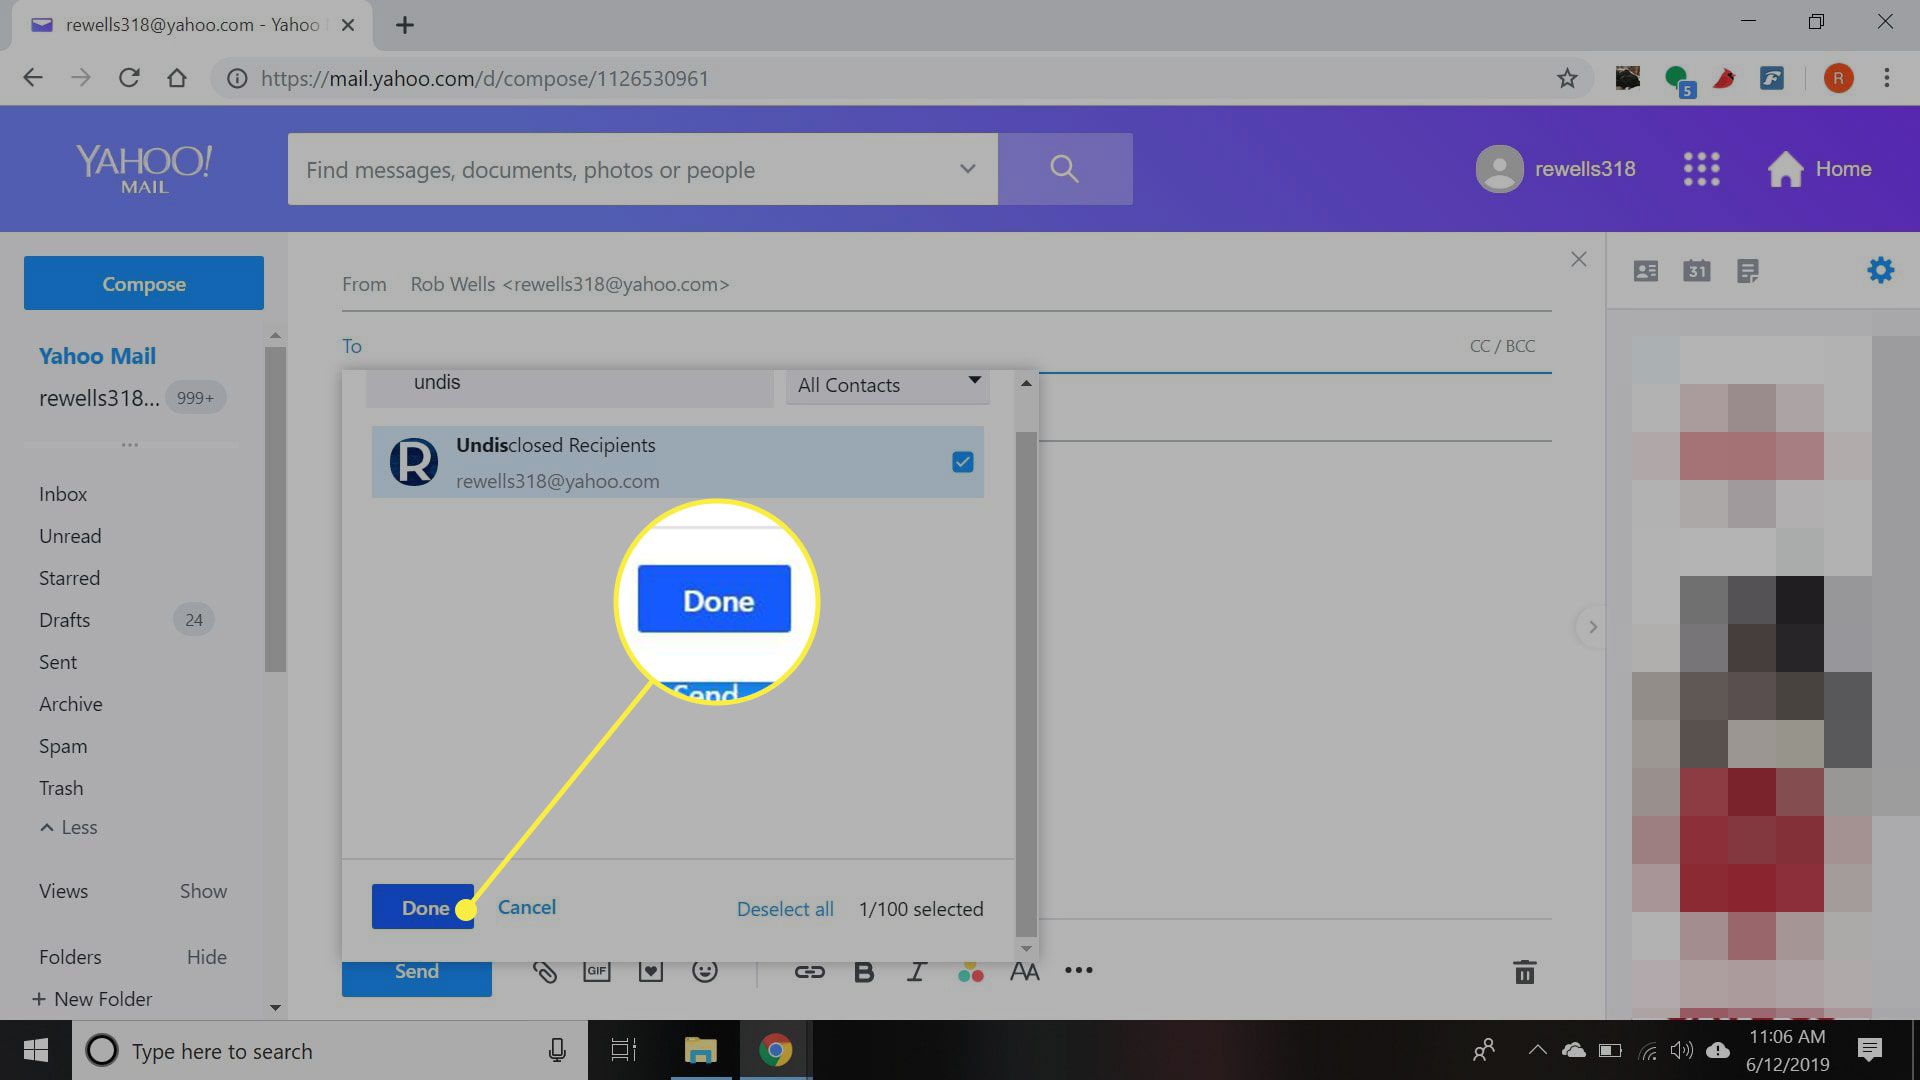The width and height of the screenshot is (1920, 1080).
Task: Enable CC / BCC recipients field
Action: coord(1501,345)
